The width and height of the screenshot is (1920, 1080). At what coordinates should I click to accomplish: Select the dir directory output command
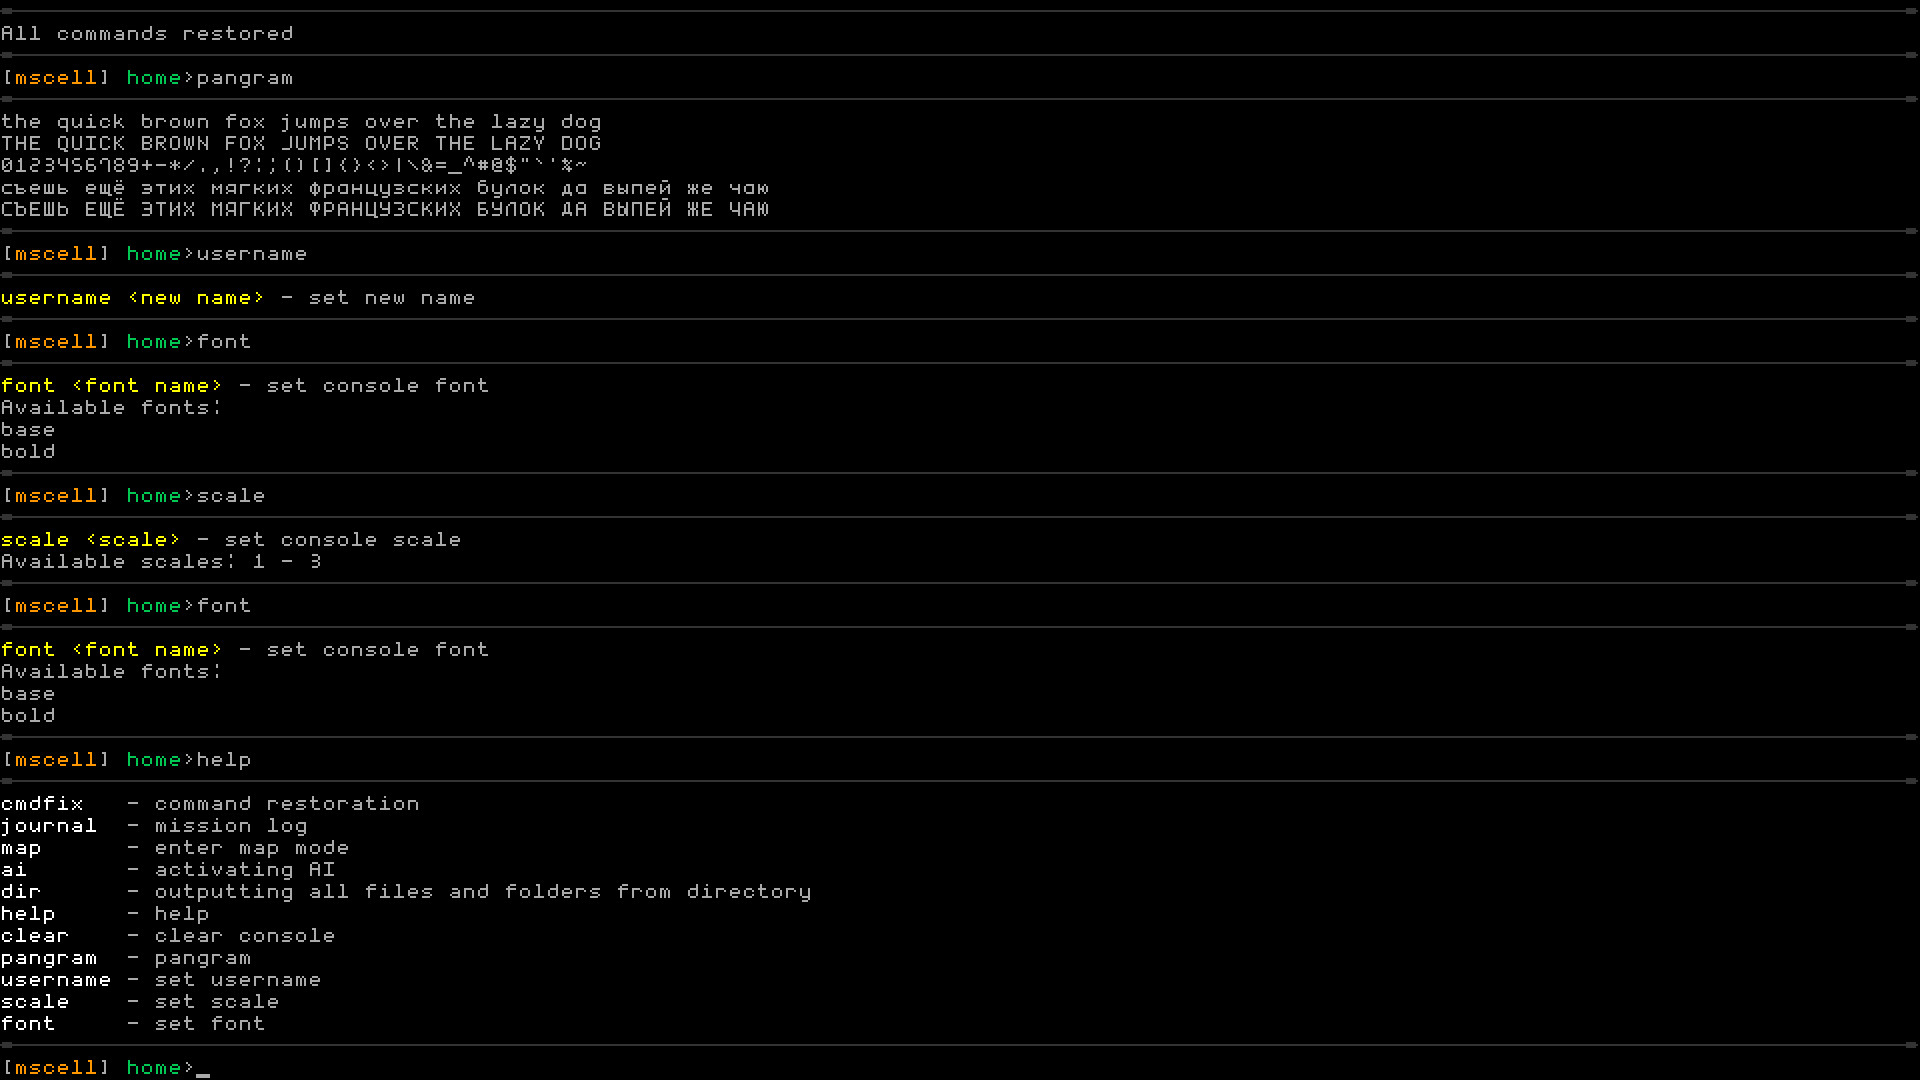click(20, 890)
